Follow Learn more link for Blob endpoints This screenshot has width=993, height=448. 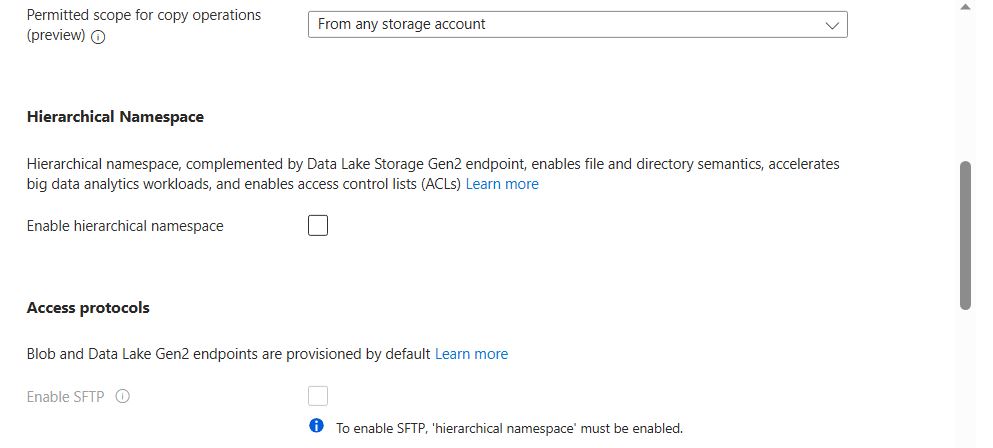471,354
